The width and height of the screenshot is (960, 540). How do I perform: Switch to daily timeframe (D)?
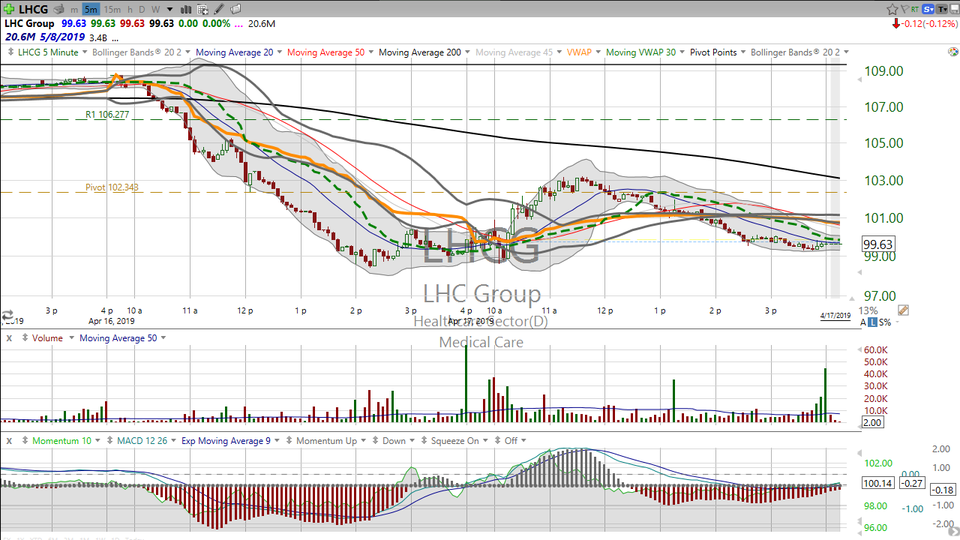(x=142, y=10)
